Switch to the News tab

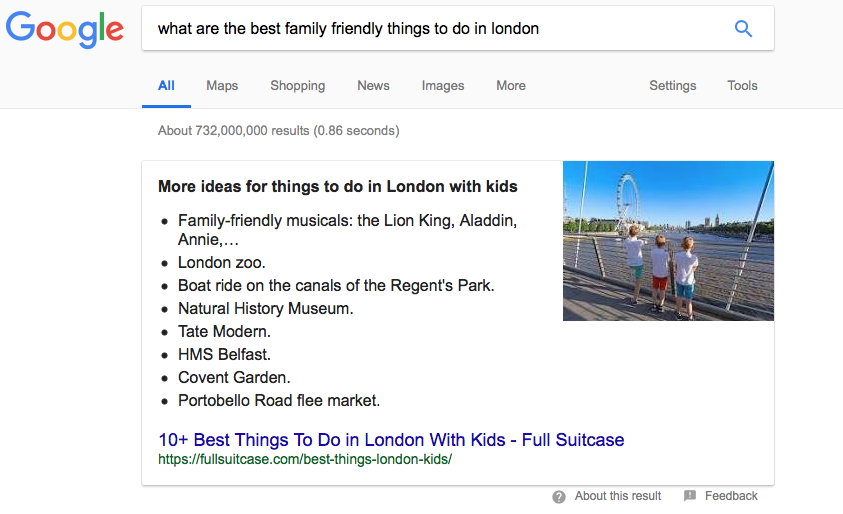373,85
